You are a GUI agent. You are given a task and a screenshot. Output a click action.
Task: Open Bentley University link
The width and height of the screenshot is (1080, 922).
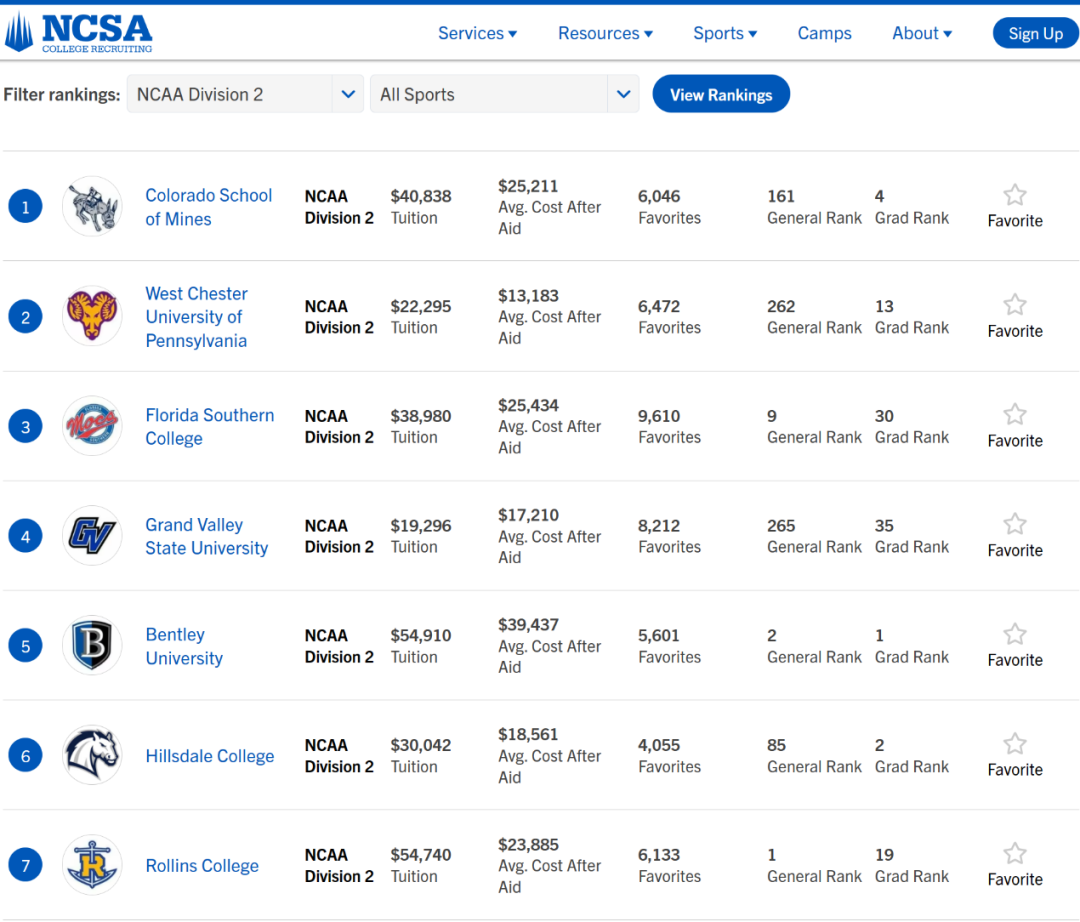click(184, 646)
